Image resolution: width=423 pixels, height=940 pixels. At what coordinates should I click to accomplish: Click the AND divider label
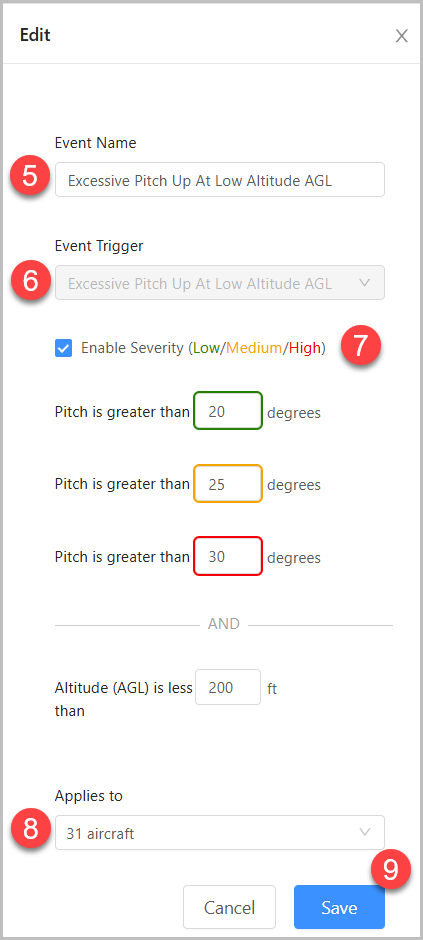[223, 624]
